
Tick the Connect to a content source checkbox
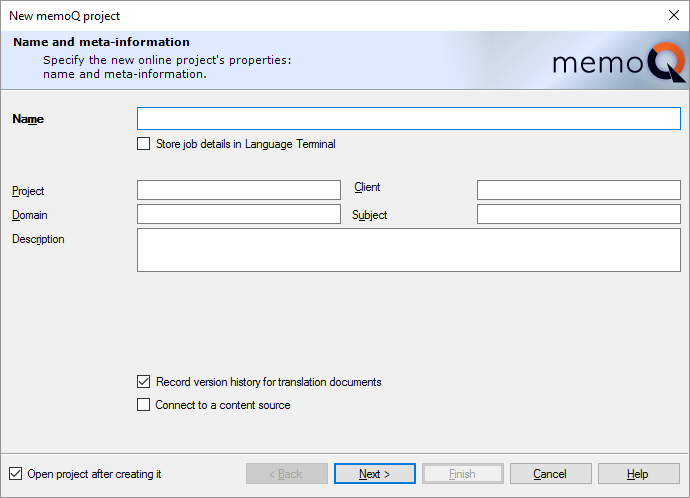coord(143,405)
